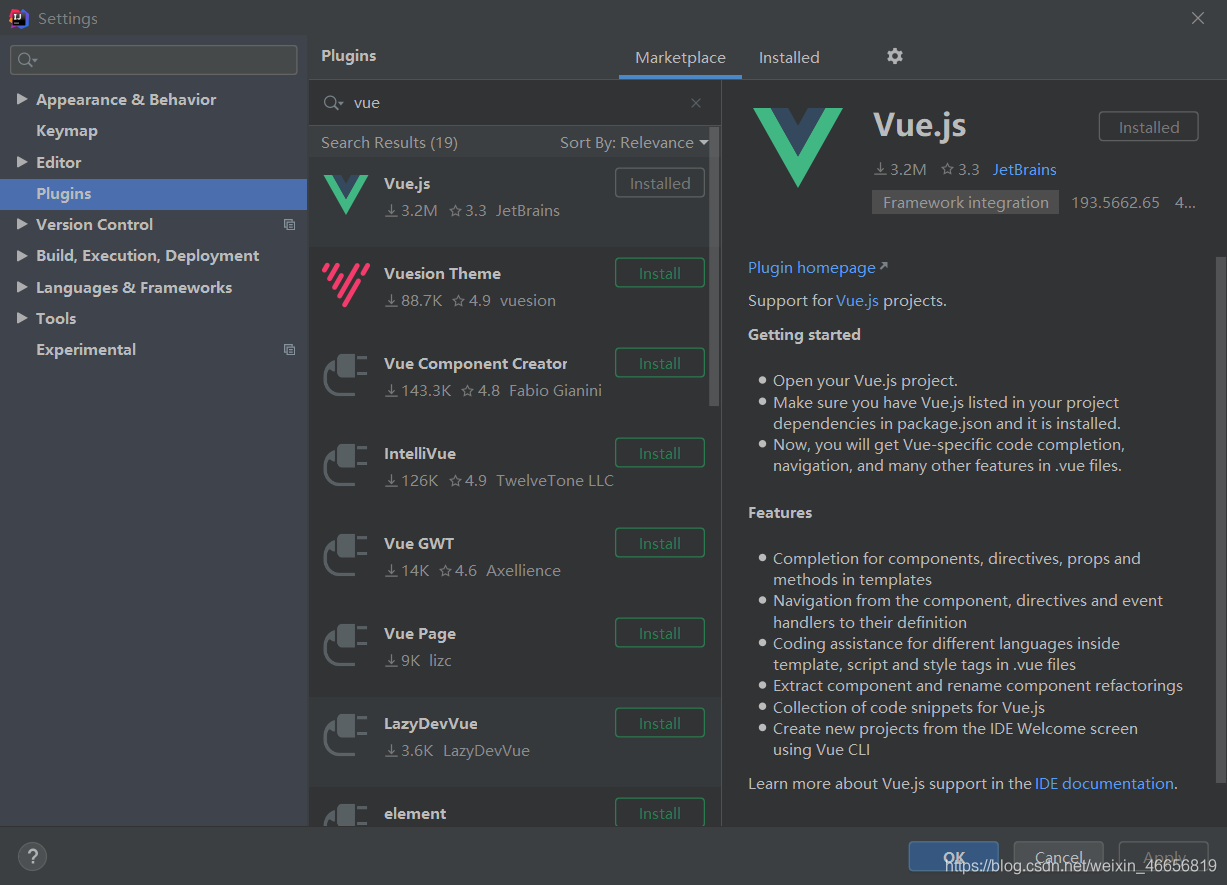
Task: Click the Vue GWT plug icon
Action: pyautogui.click(x=346, y=554)
